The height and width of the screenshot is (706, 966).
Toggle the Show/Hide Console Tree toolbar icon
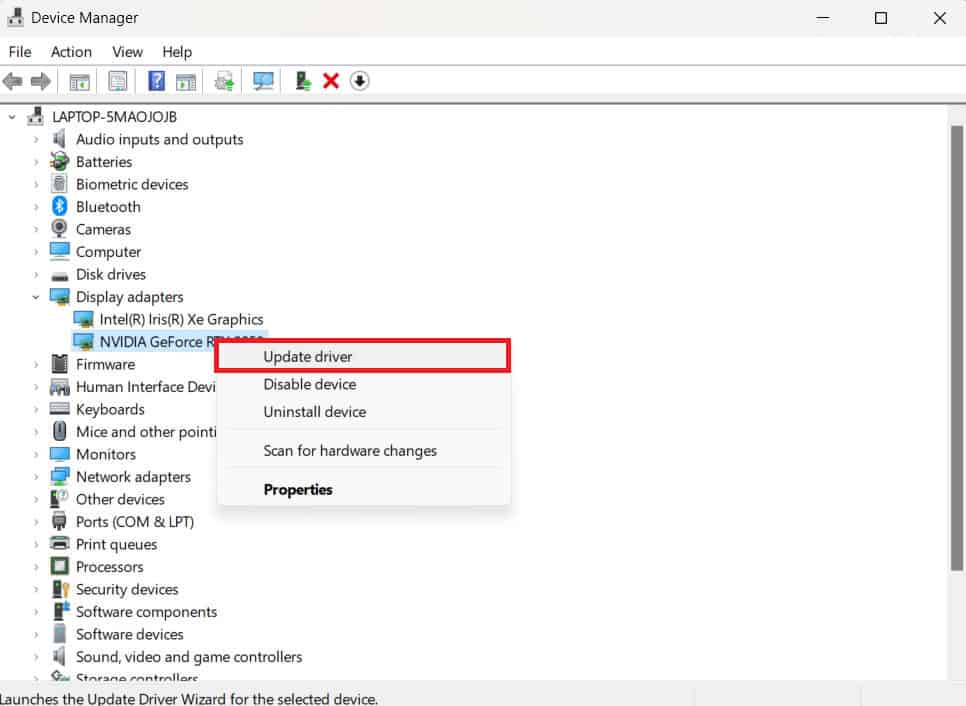click(79, 80)
